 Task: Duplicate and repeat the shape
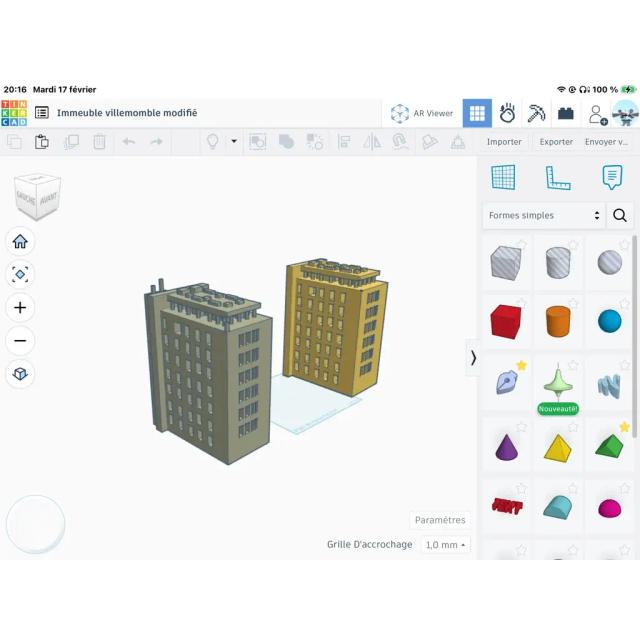pos(71,142)
